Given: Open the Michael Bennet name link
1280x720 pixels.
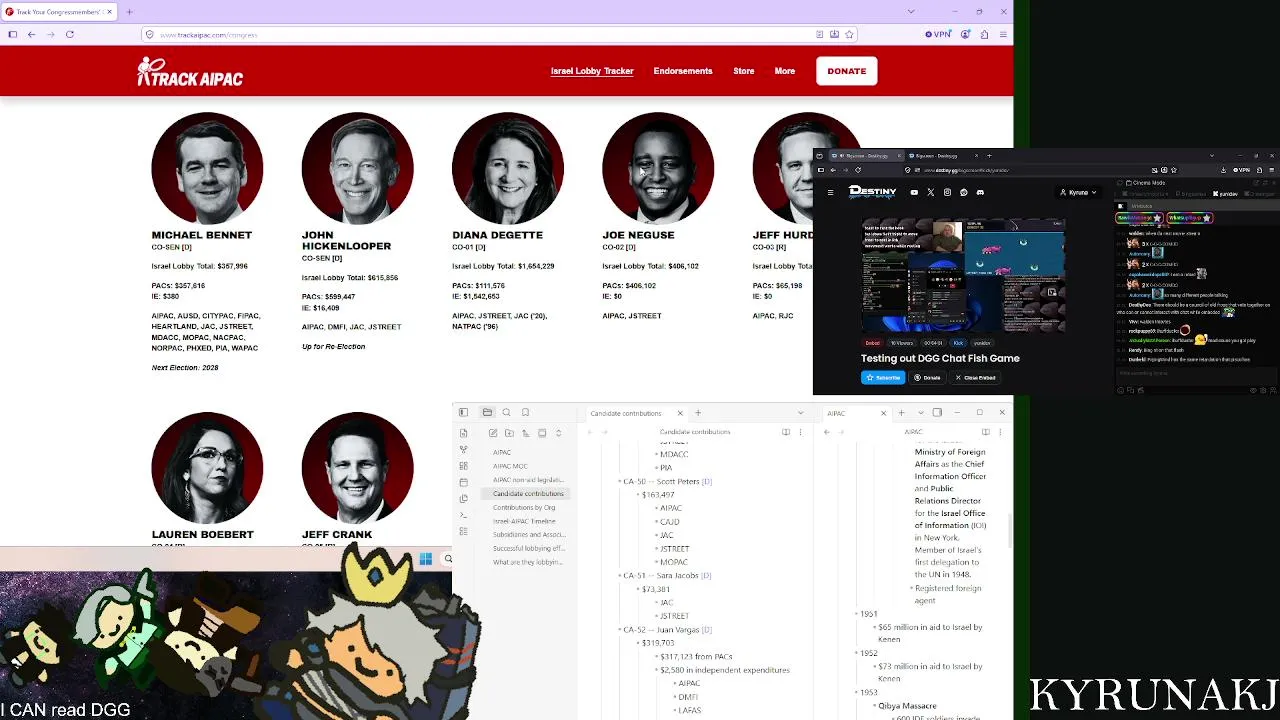Looking at the screenshot, I should pyautogui.click(x=202, y=235).
